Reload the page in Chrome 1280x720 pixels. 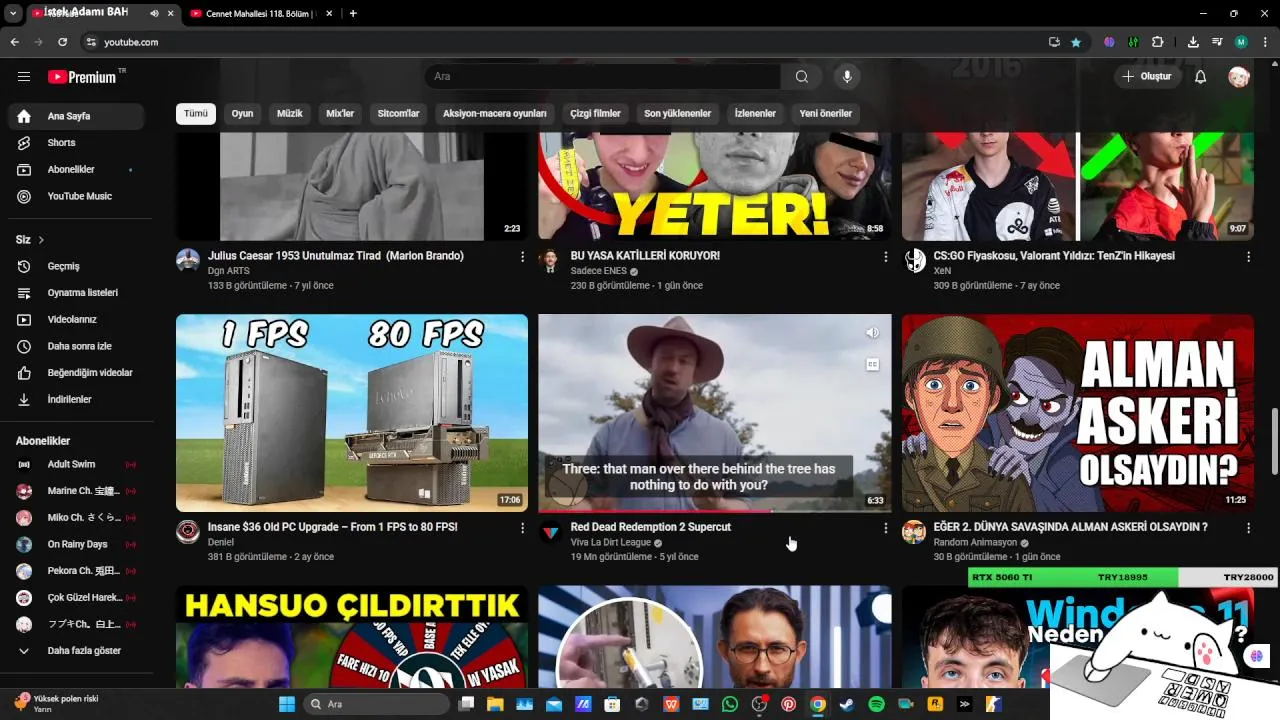click(x=62, y=42)
